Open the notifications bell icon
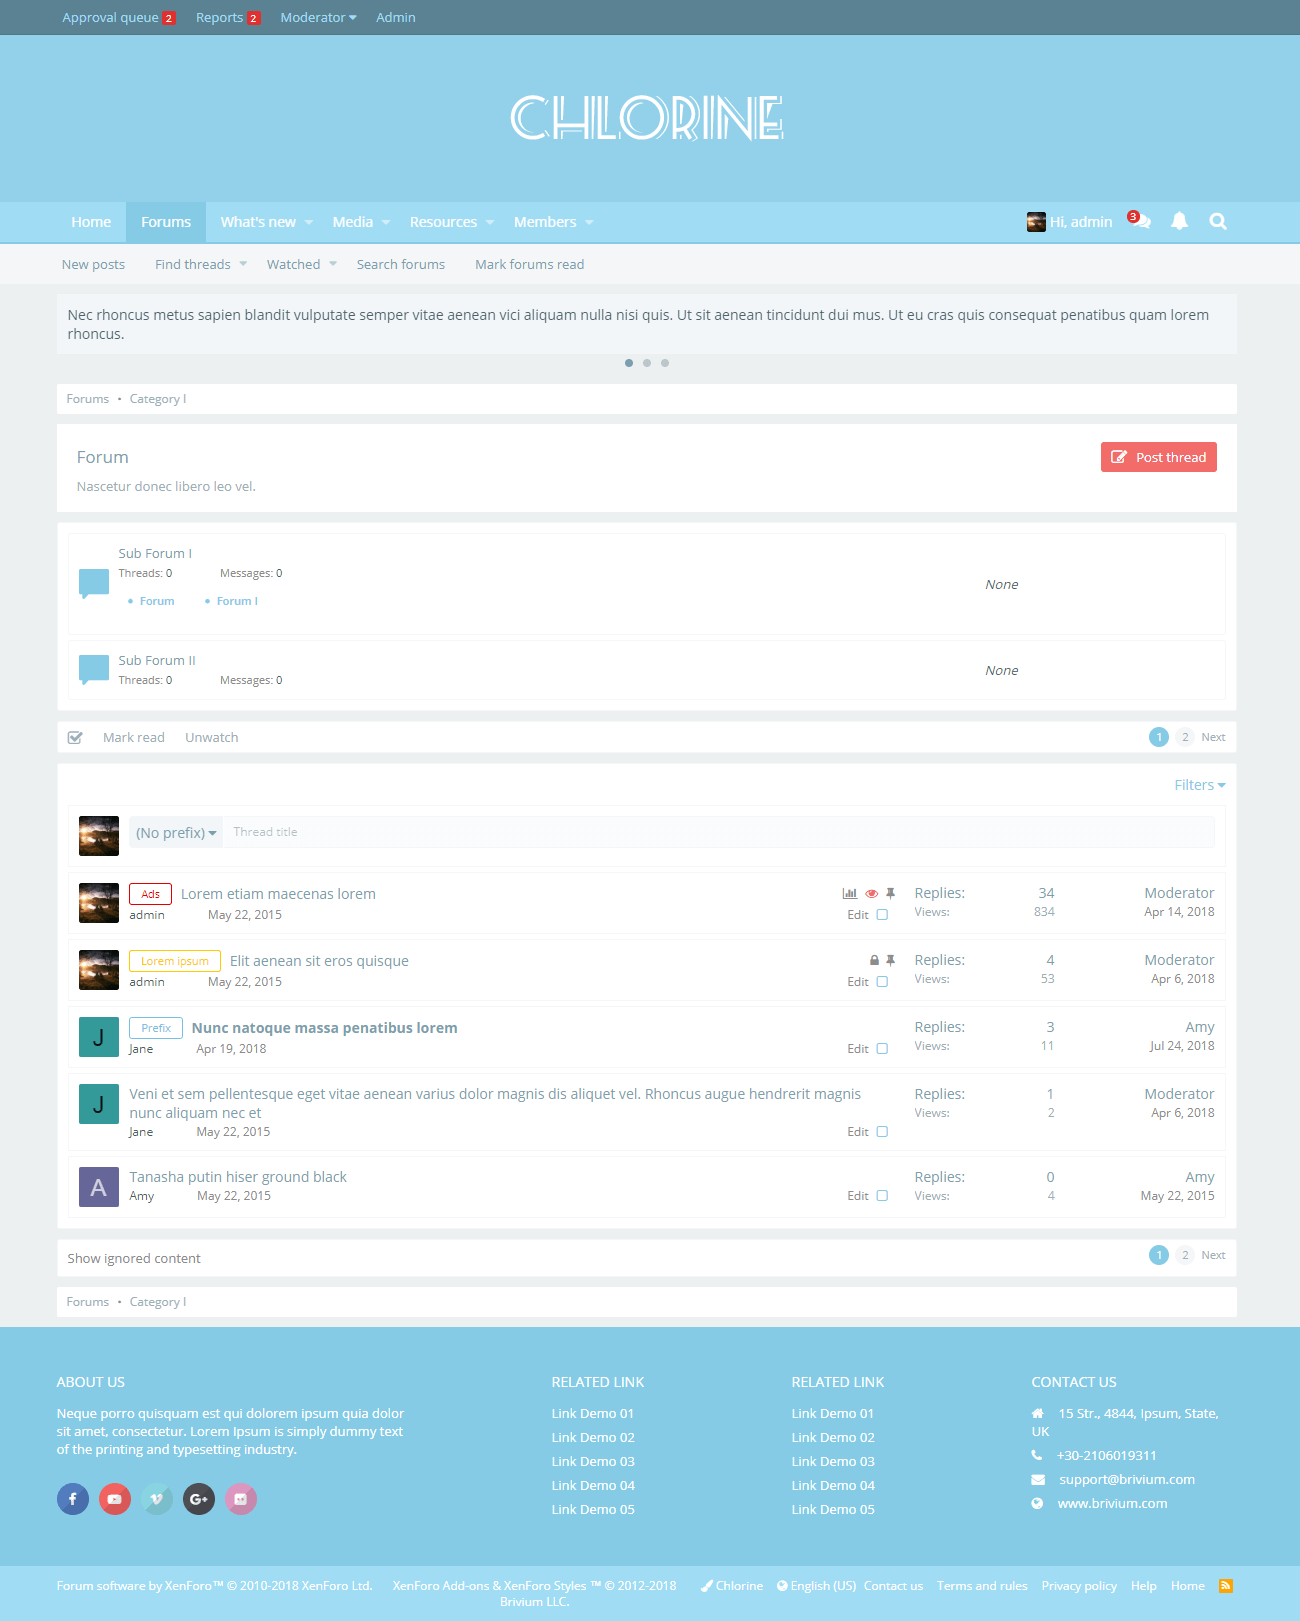 [x=1179, y=221]
